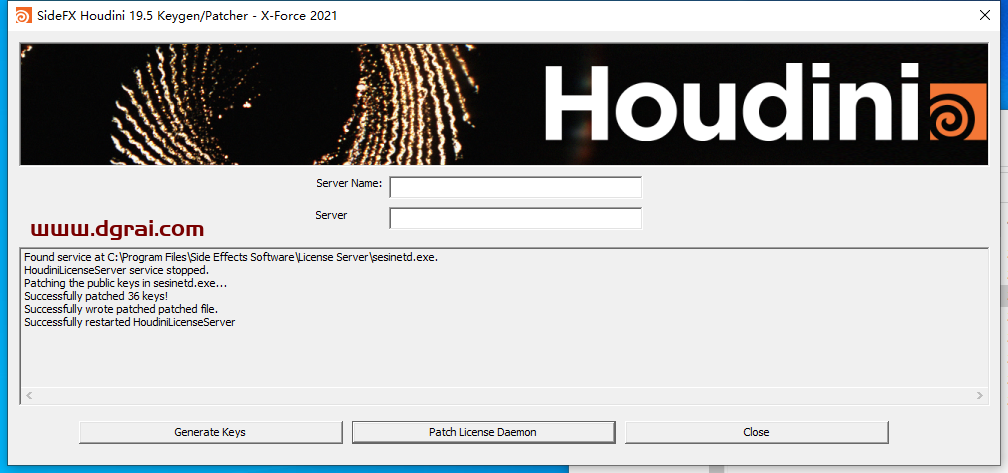Select the line "Successfully patched 36 keys!"
This screenshot has height=473, width=1008.
point(96,296)
